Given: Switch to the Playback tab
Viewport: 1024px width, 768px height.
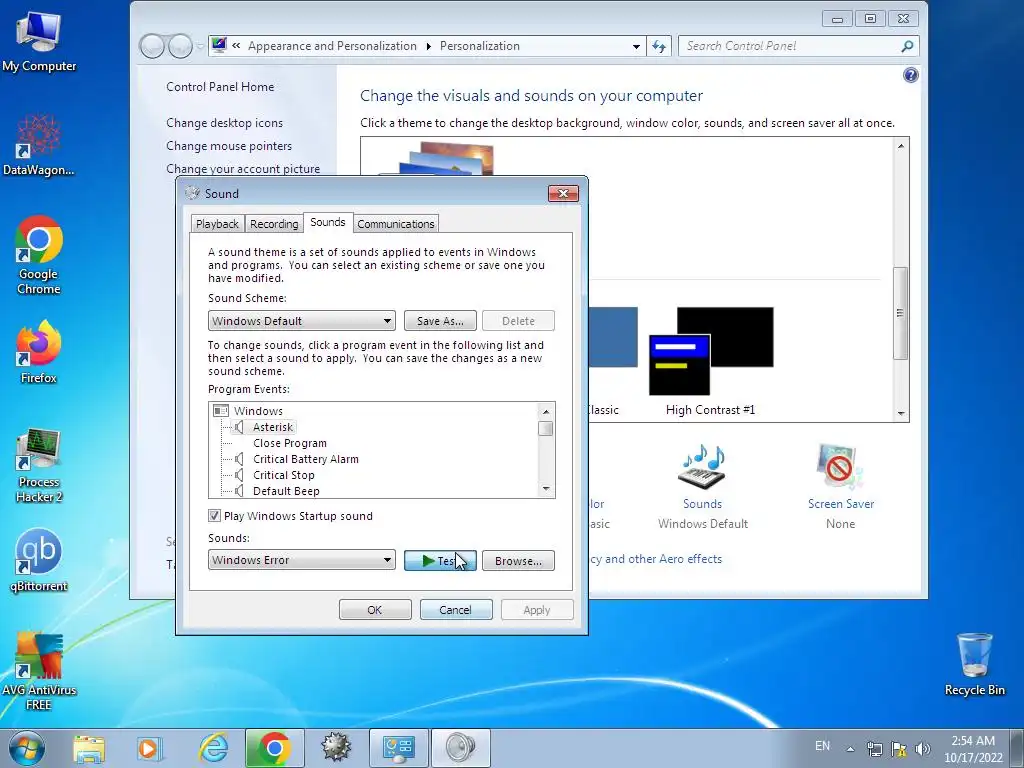Looking at the screenshot, I should [217, 224].
